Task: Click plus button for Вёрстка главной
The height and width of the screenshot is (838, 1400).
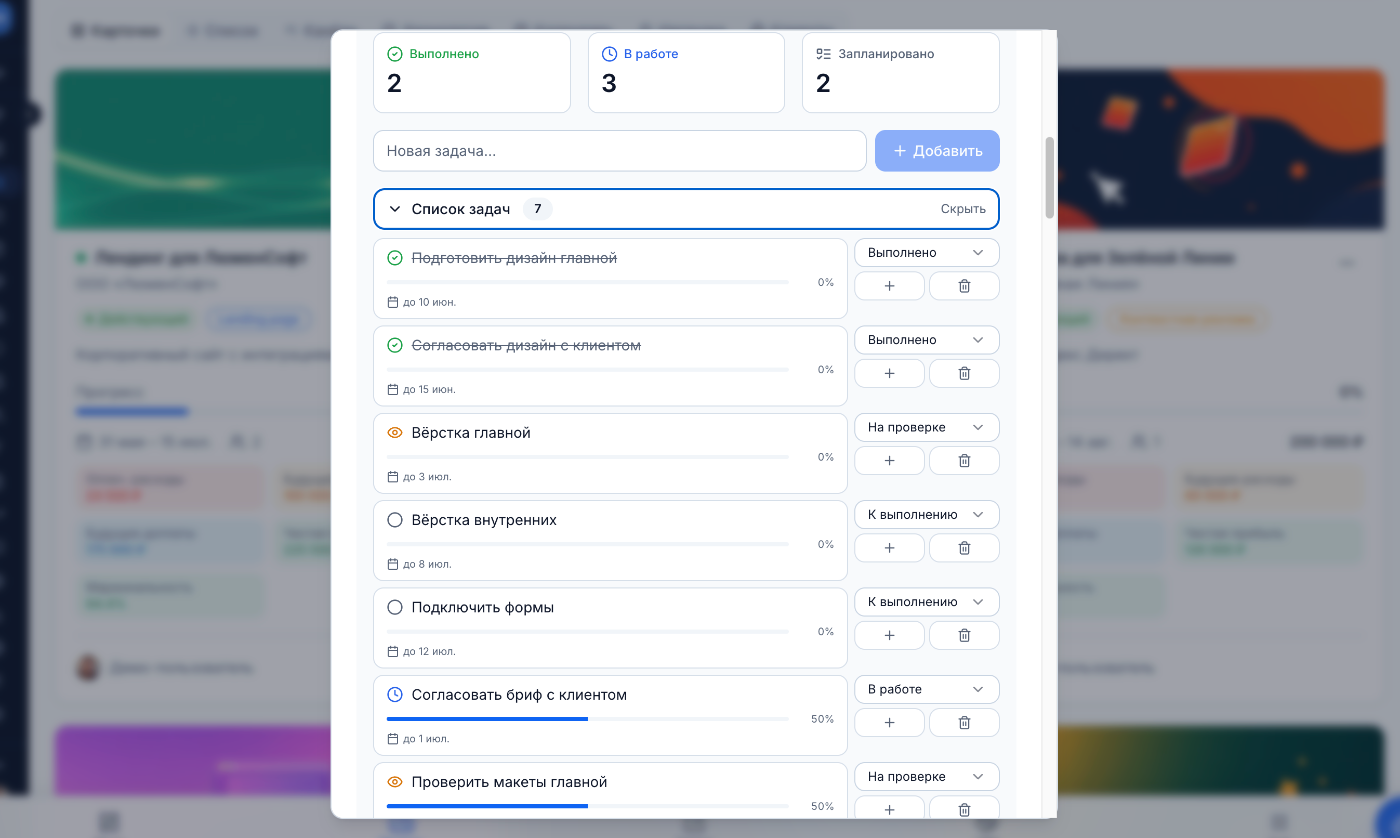Action: (889, 460)
